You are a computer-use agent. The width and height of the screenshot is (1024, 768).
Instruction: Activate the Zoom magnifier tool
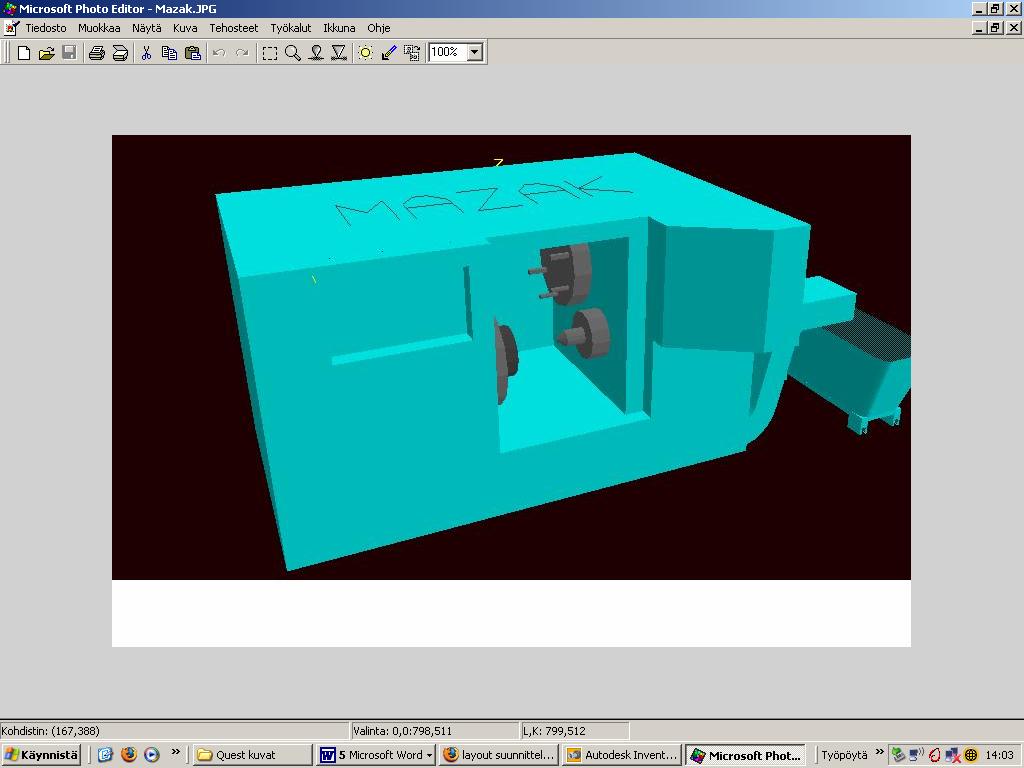pyautogui.click(x=293, y=53)
